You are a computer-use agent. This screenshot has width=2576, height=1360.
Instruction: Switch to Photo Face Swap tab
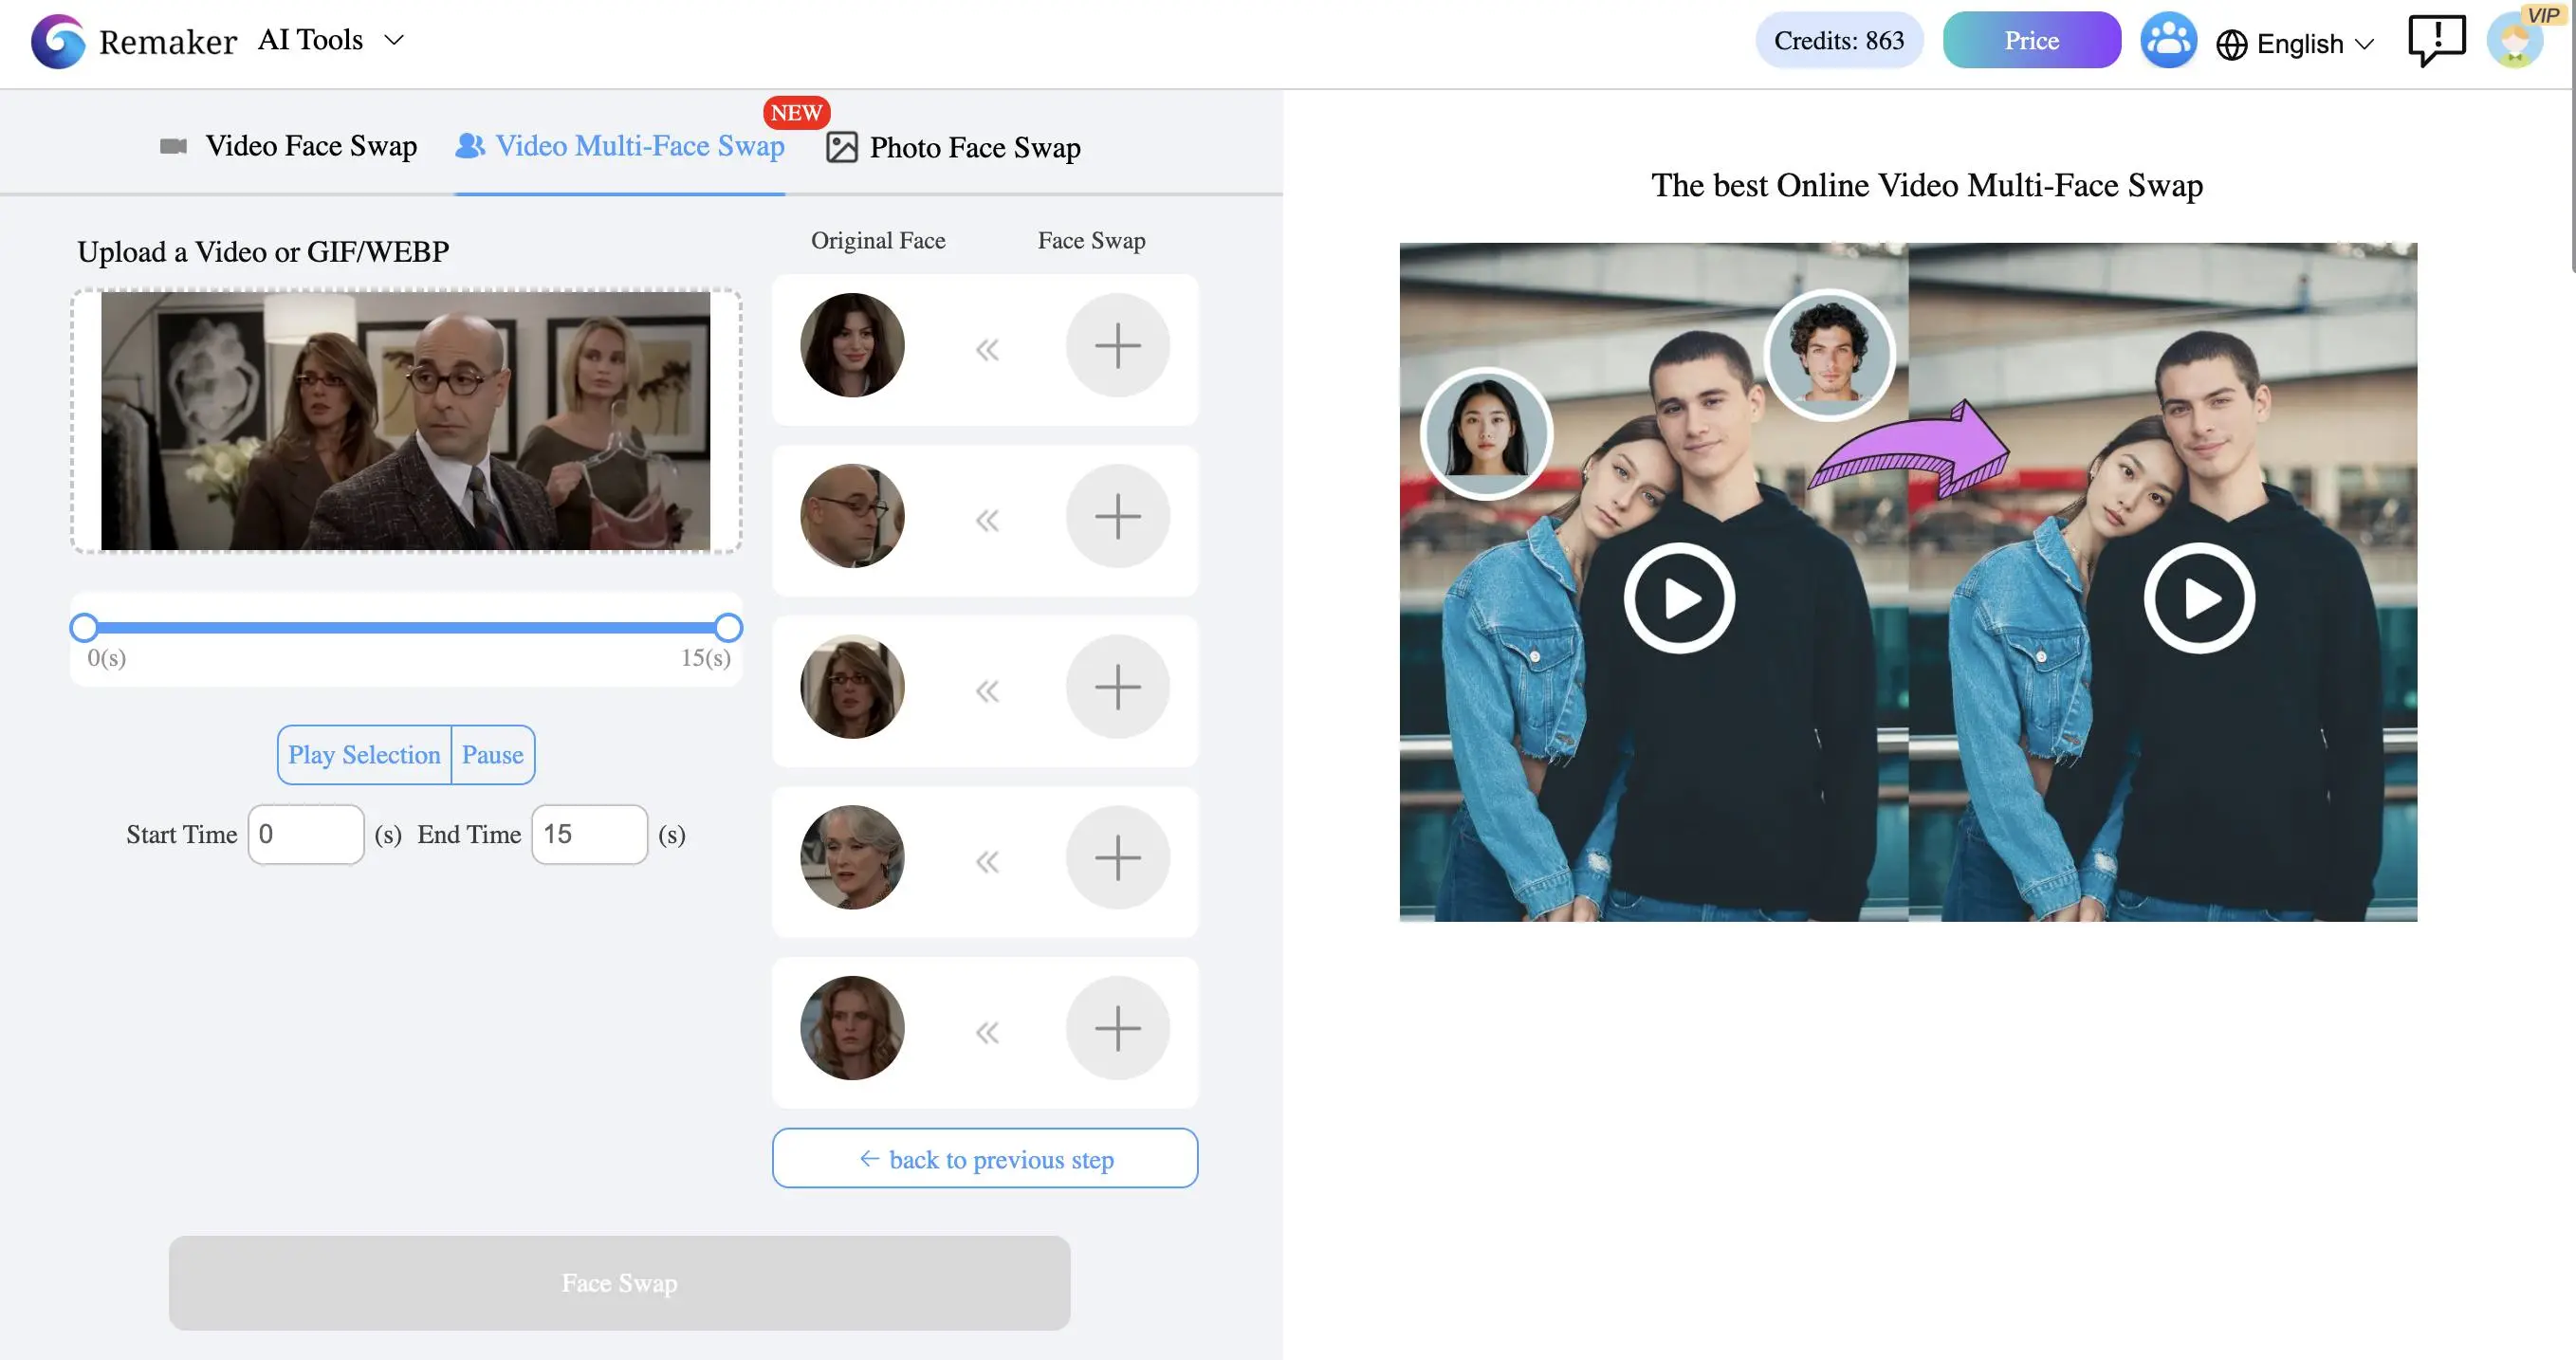click(x=953, y=148)
